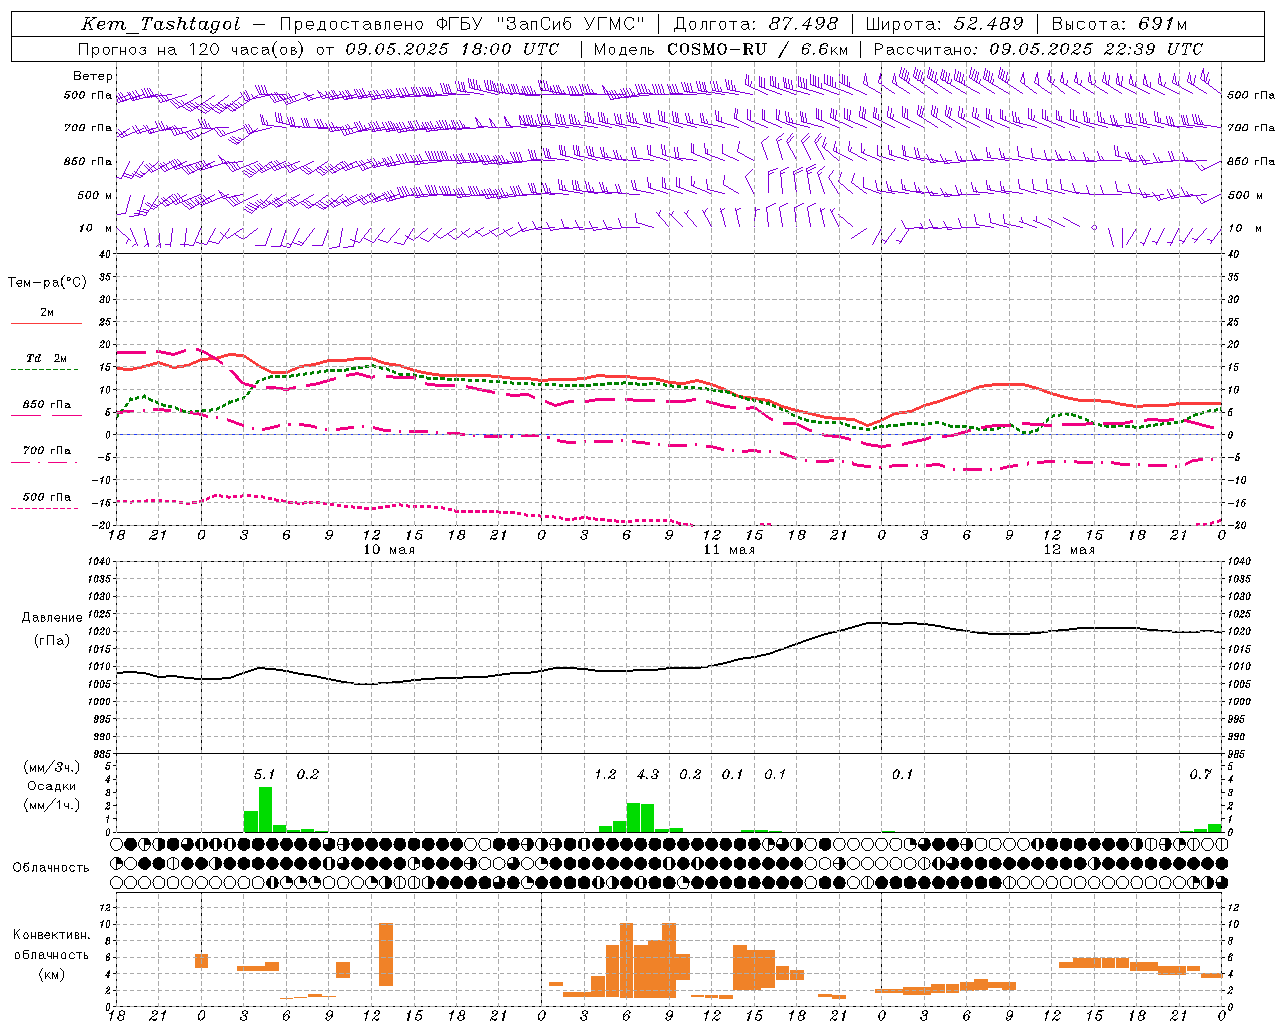Click the tallest green precipitation bar below 5.1

[x=265, y=810]
